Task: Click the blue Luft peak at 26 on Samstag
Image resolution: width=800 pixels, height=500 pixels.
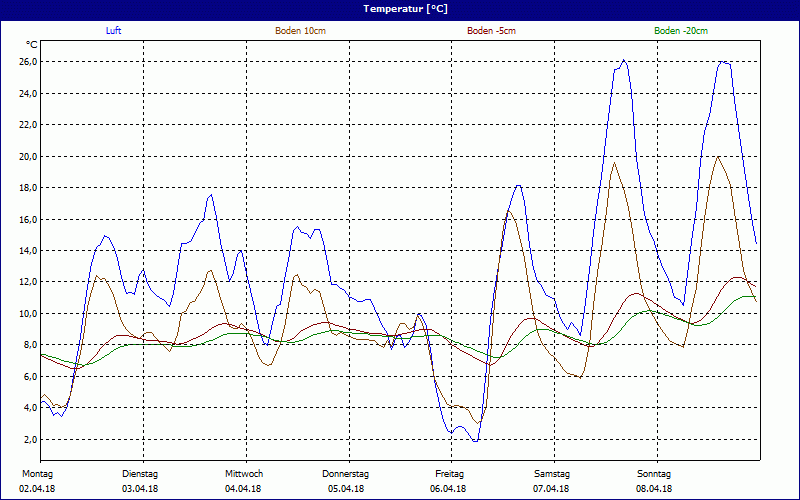Action: click(624, 60)
